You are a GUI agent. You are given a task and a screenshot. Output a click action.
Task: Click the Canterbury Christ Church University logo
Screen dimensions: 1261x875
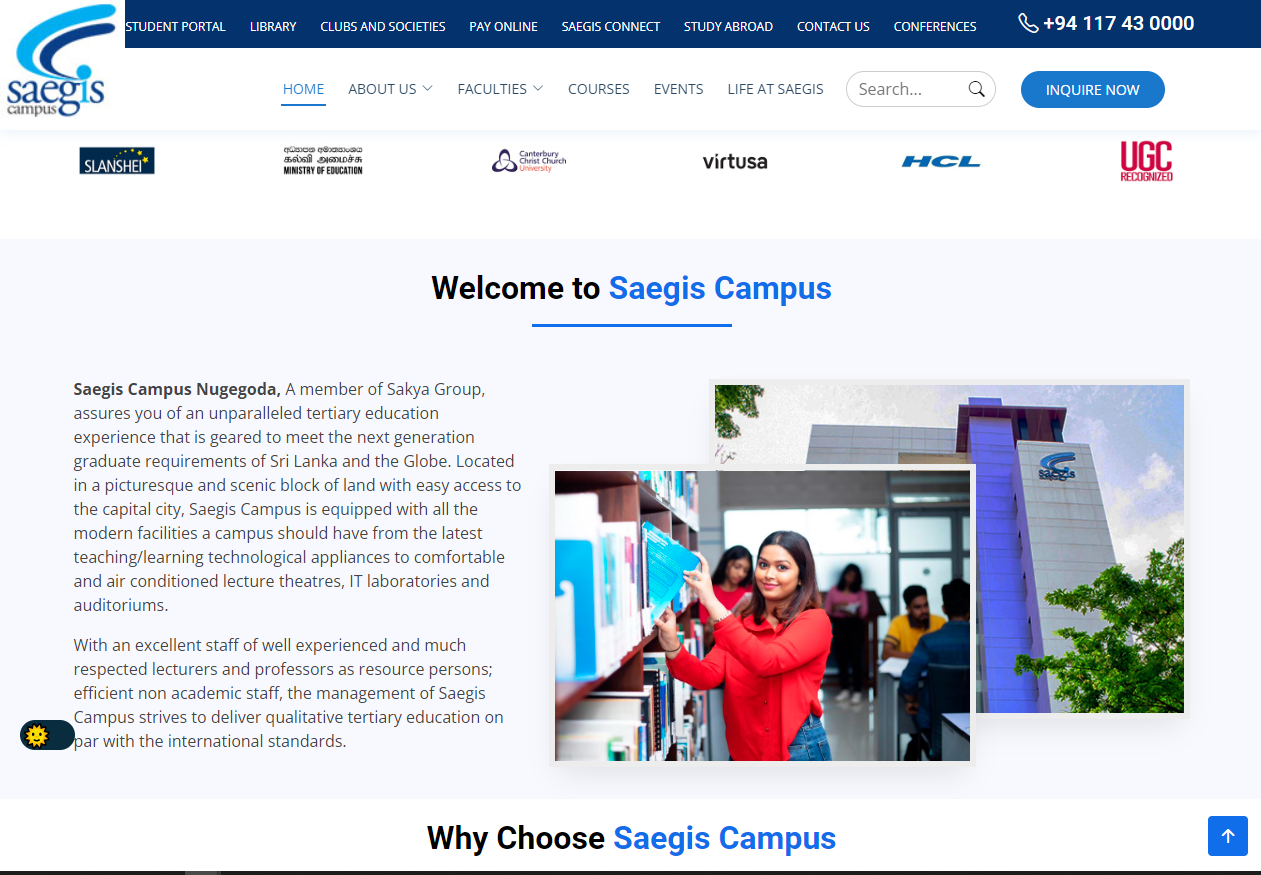click(529, 161)
